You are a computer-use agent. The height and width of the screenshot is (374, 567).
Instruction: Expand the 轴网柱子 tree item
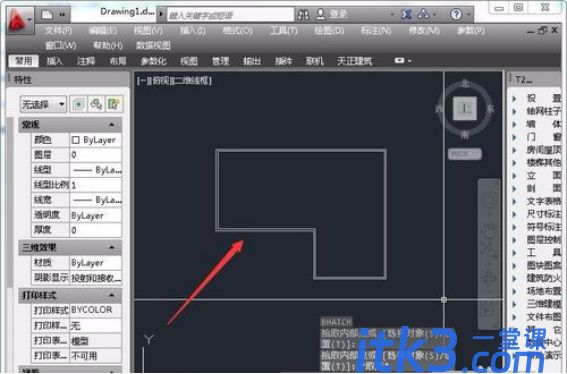(x=515, y=111)
